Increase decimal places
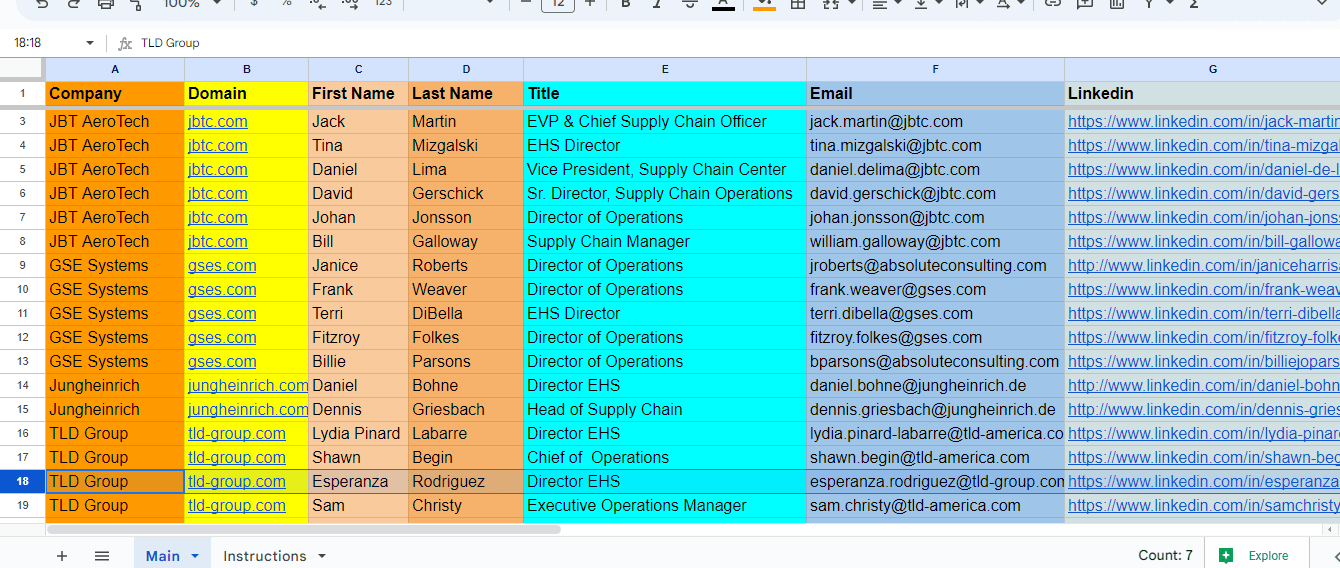The width and height of the screenshot is (1340, 568). click(x=350, y=4)
